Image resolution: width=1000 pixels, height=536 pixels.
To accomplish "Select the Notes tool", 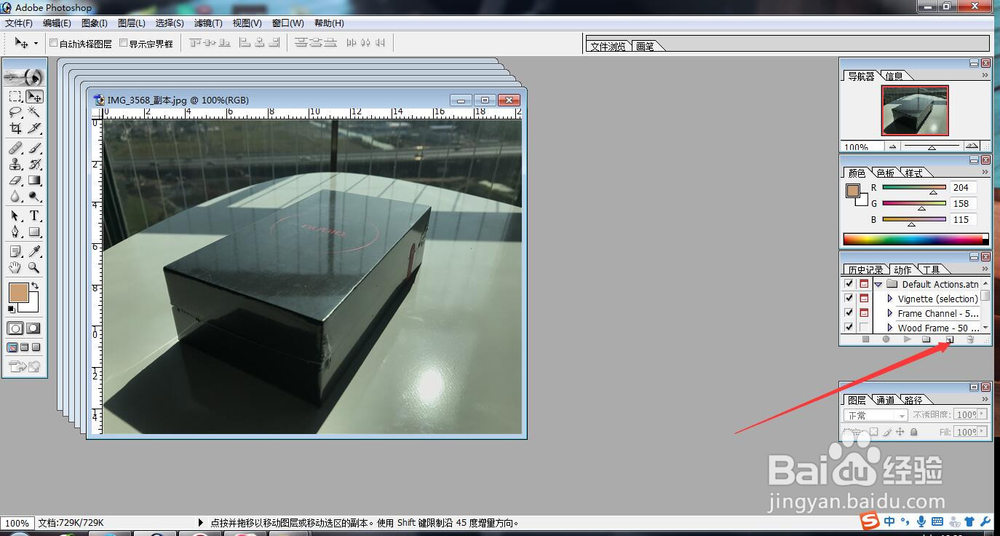I will 15,251.
